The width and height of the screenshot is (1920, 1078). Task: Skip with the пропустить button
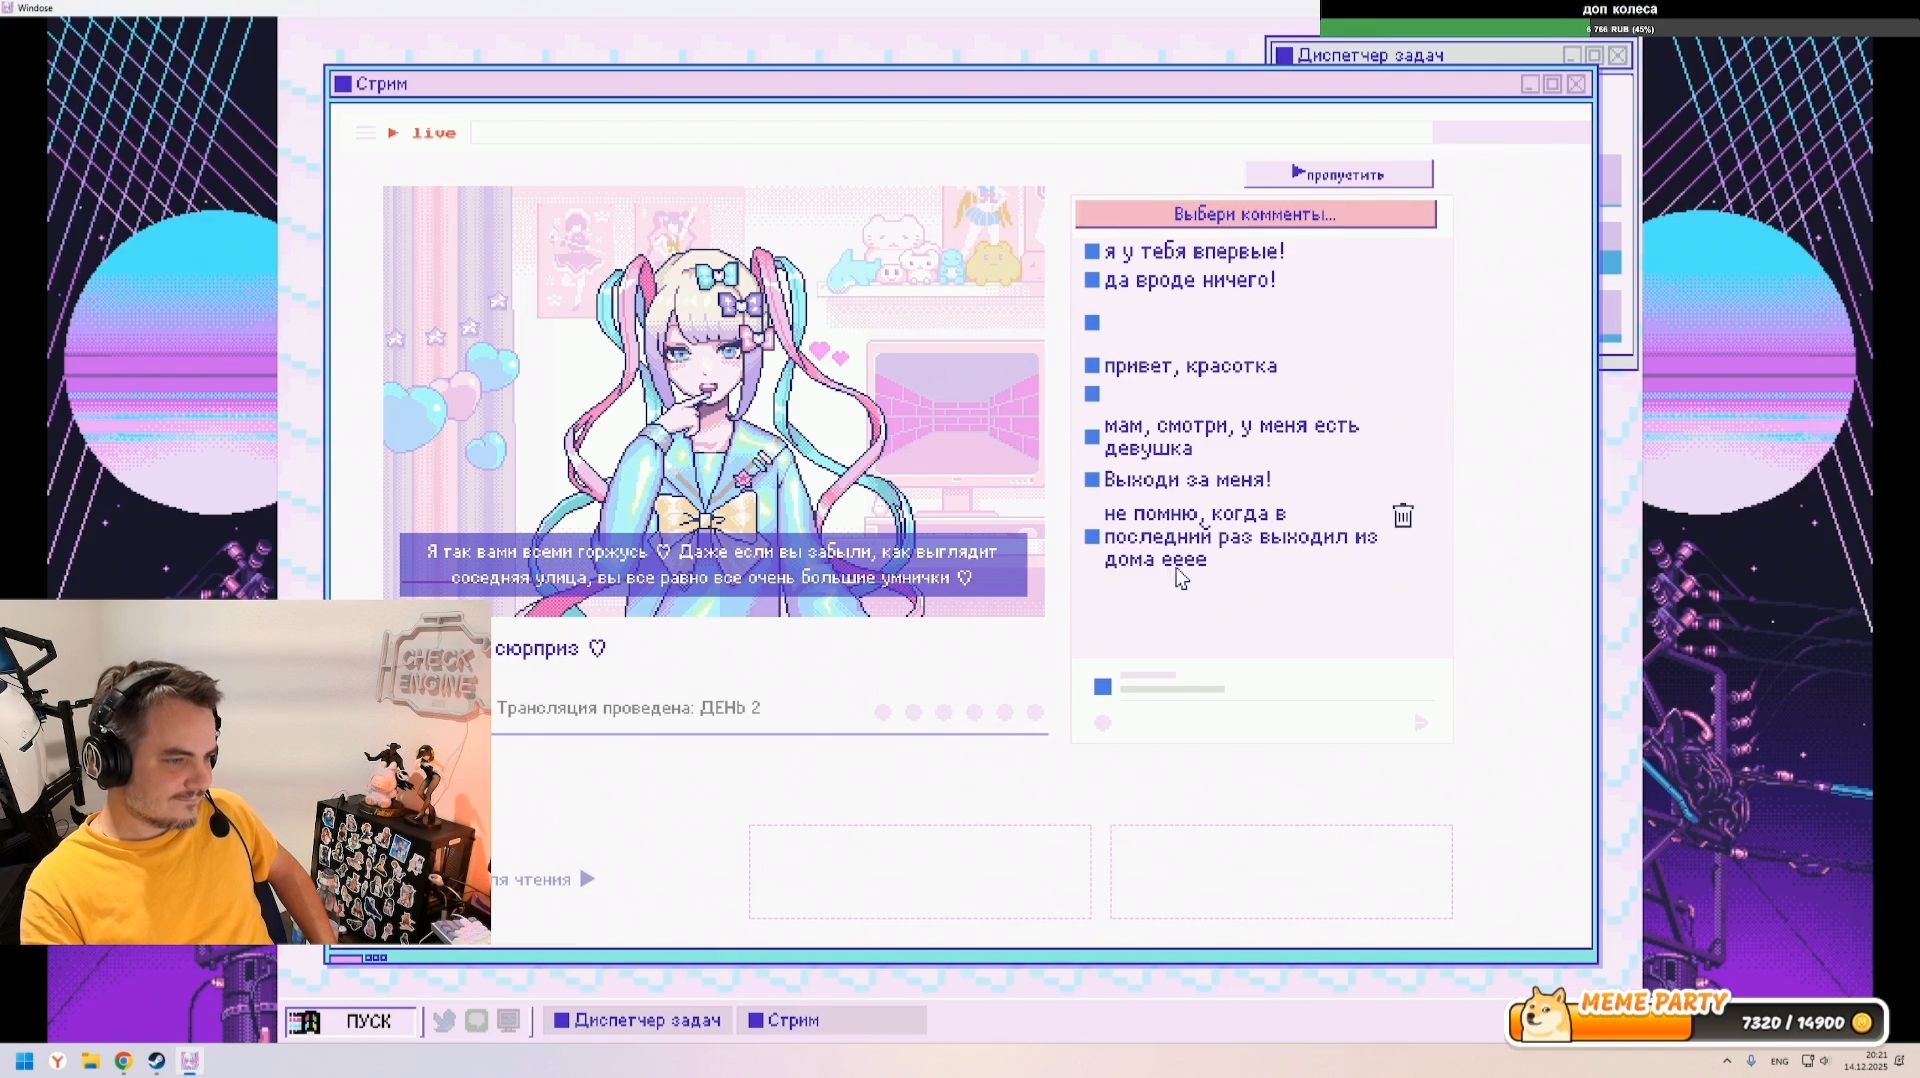[1338, 174]
